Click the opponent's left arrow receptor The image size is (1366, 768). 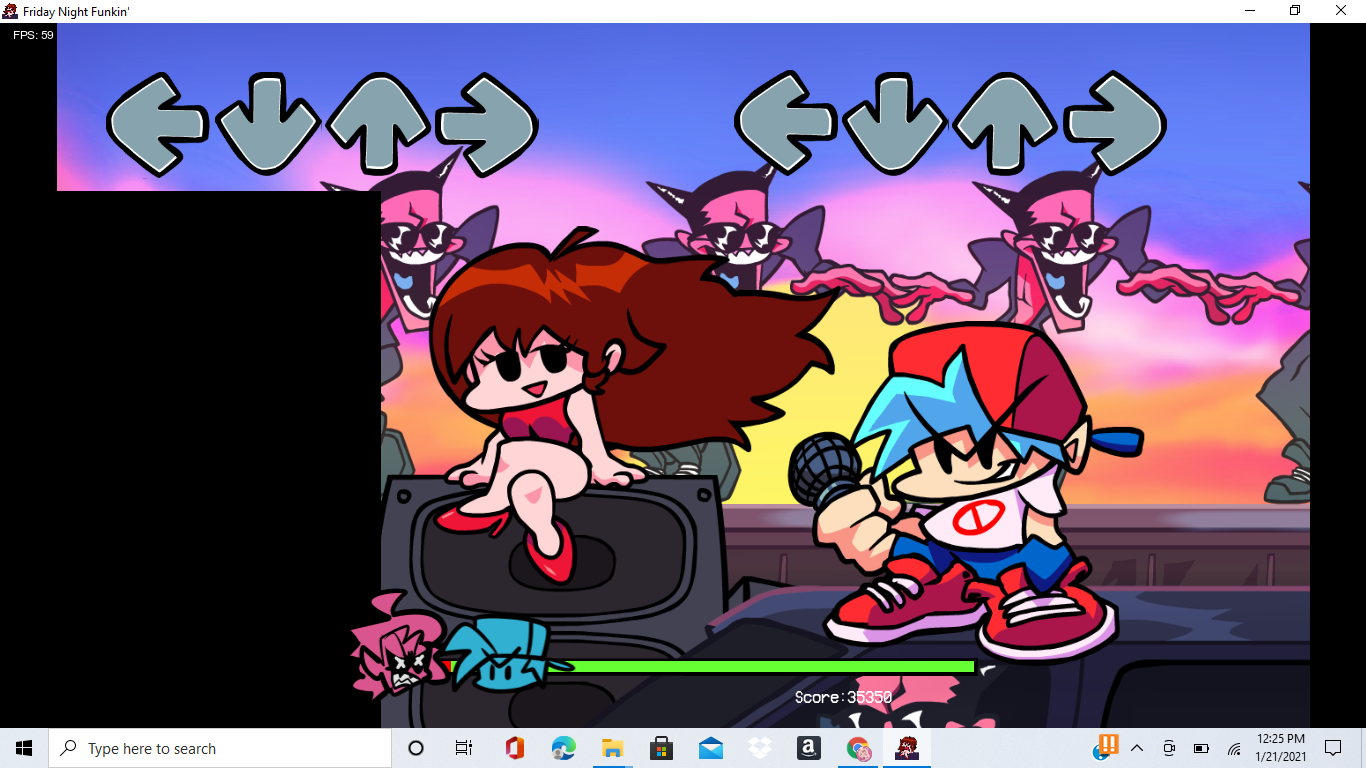pyautogui.click(x=158, y=124)
